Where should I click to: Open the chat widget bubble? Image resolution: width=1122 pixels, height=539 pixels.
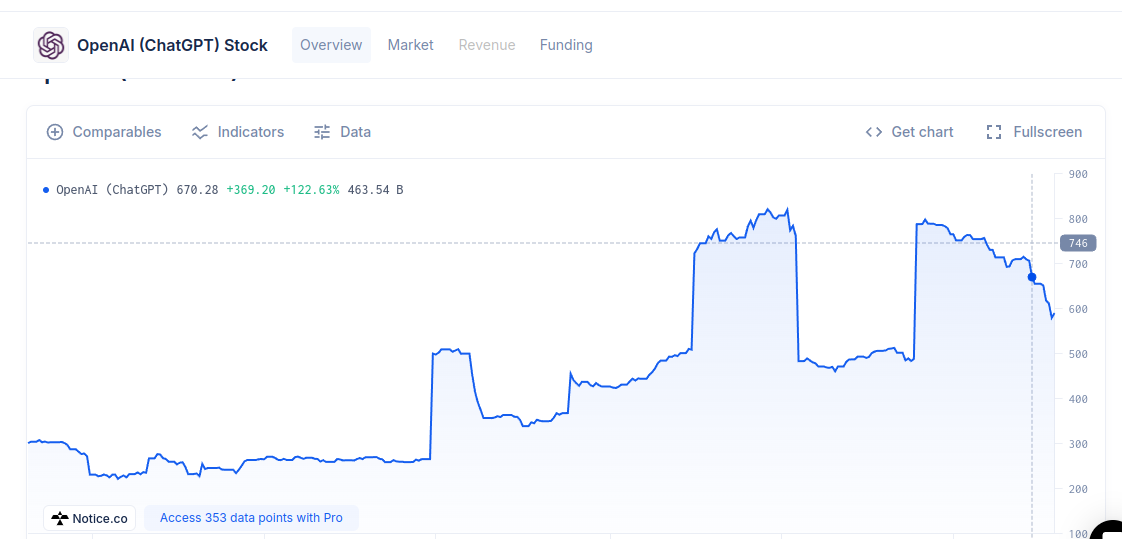point(1106,529)
